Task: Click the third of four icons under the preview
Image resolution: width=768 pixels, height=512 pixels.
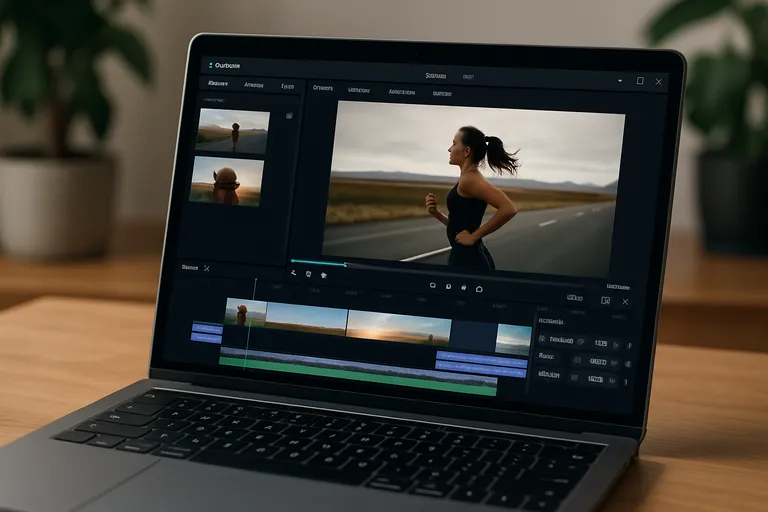Action: pyautogui.click(x=463, y=288)
